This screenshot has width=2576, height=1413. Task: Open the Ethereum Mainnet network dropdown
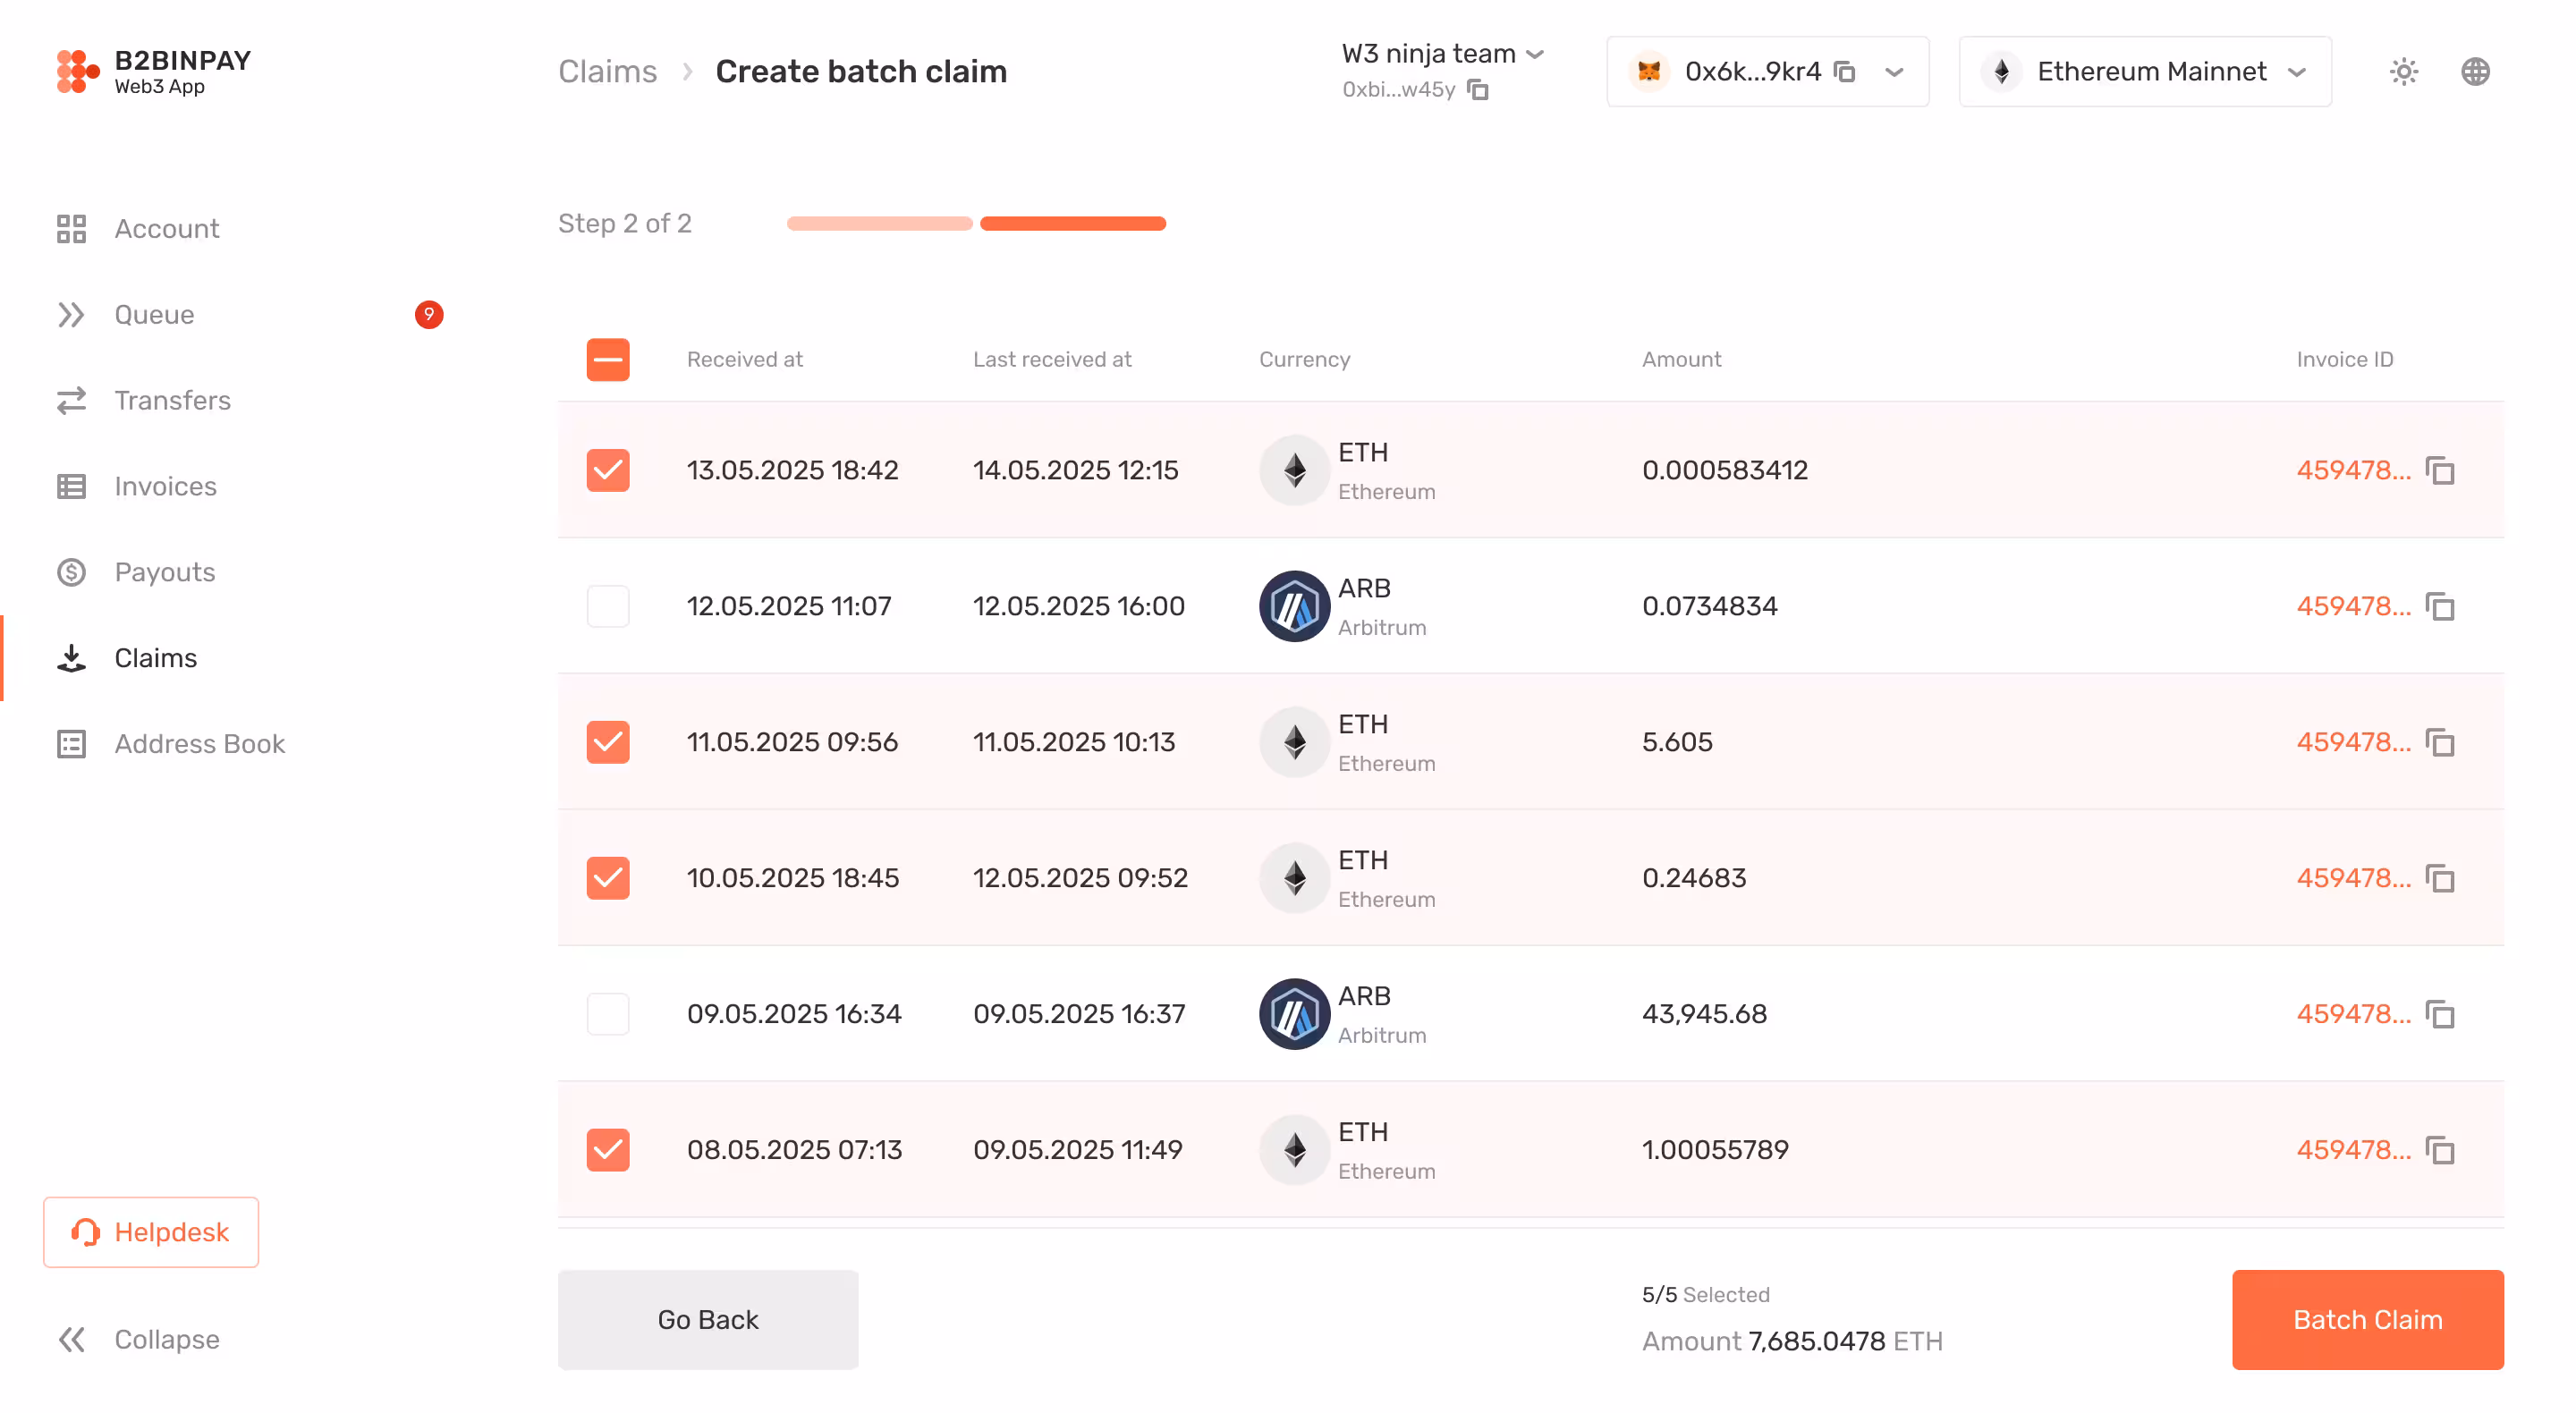[2297, 72]
